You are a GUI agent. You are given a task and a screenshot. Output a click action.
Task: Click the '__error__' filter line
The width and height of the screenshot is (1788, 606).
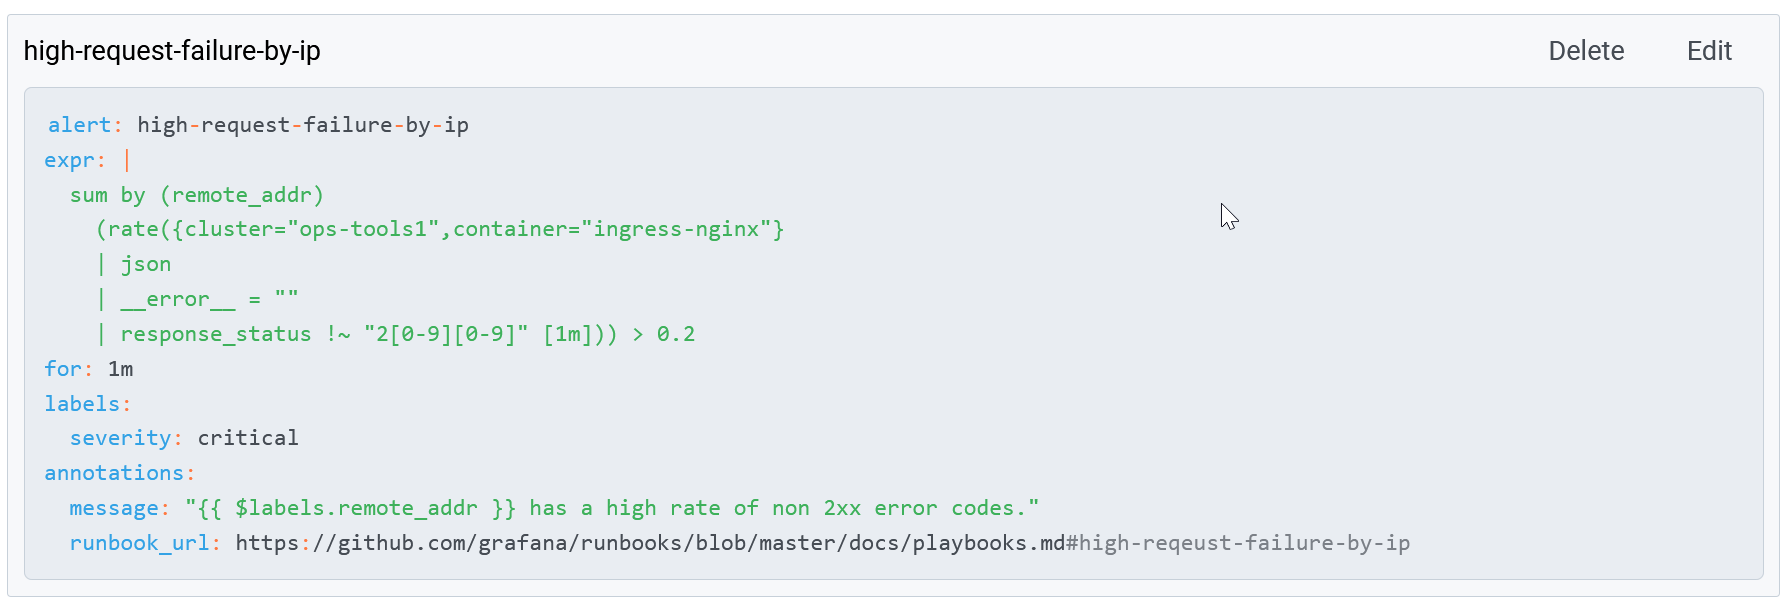point(198,299)
